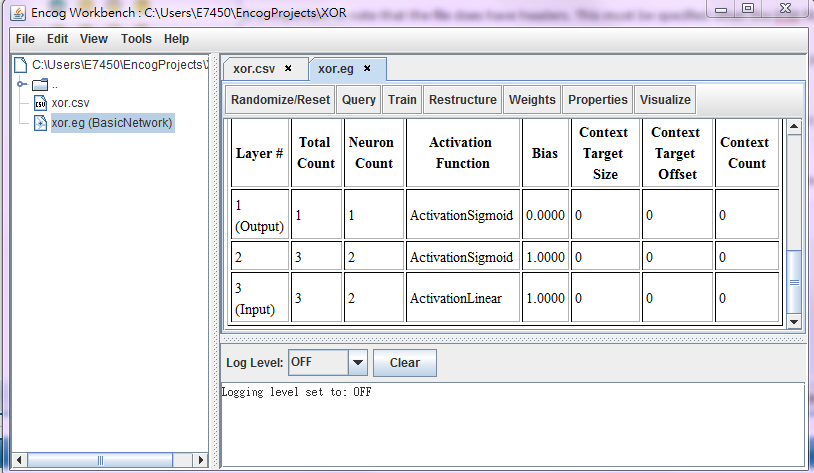Click the Query button
The height and width of the screenshot is (473, 814).
click(x=359, y=100)
